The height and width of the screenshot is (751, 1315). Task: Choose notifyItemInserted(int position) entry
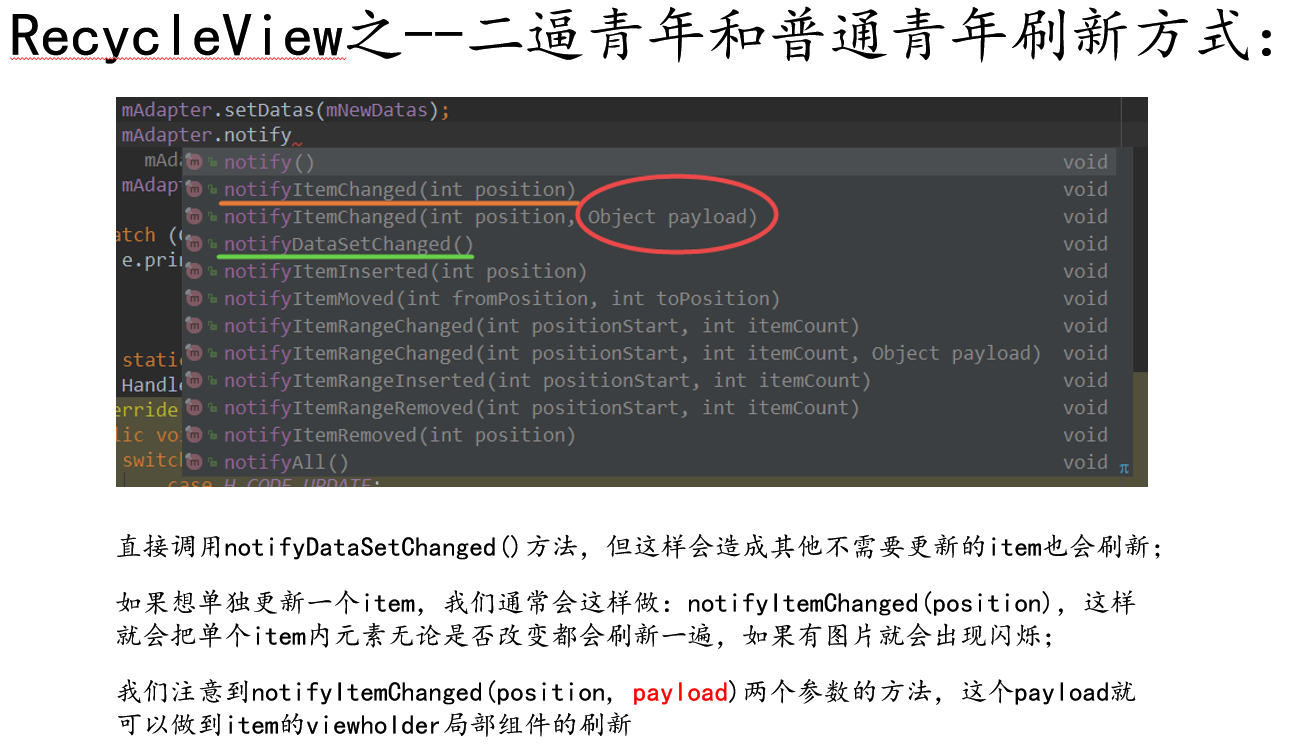649,271
